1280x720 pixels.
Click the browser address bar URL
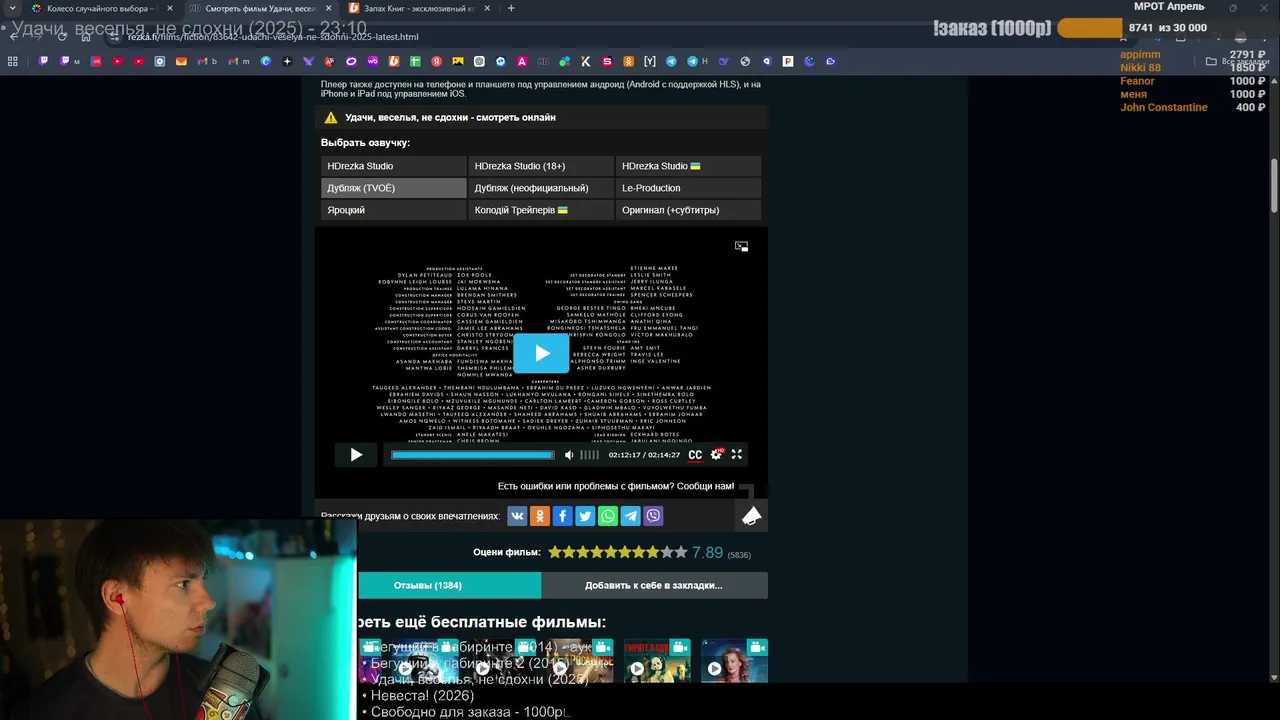(273, 37)
